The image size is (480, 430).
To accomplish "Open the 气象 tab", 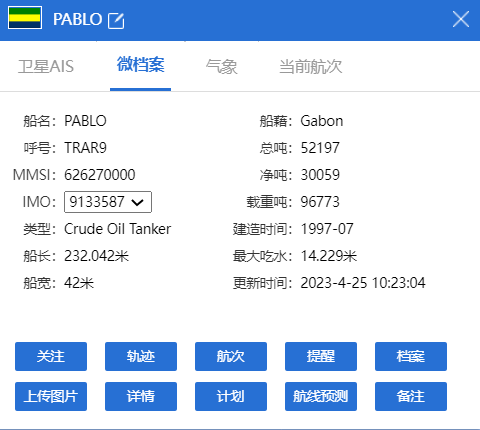I will pos(221,66).
